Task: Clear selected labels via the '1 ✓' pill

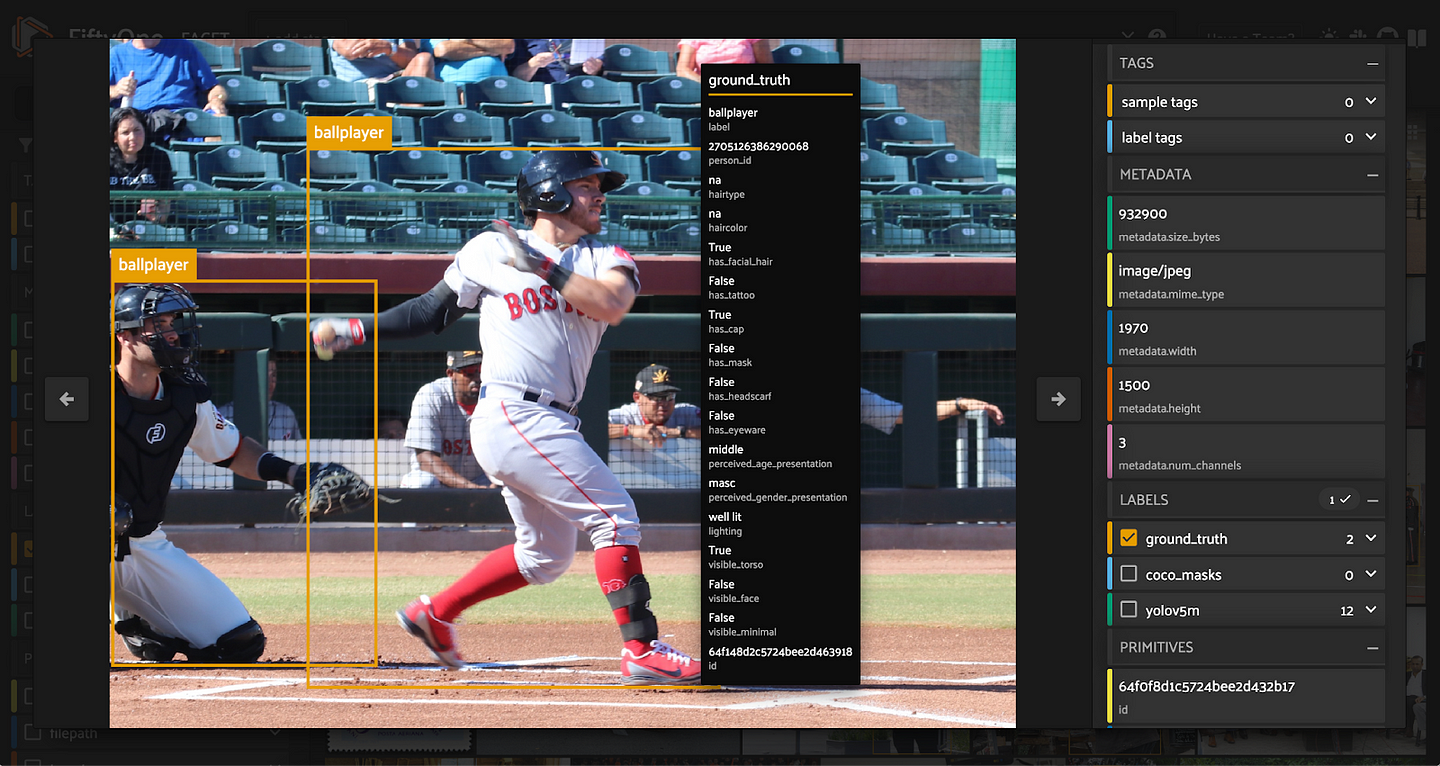Action: [x=1339, y=499]
